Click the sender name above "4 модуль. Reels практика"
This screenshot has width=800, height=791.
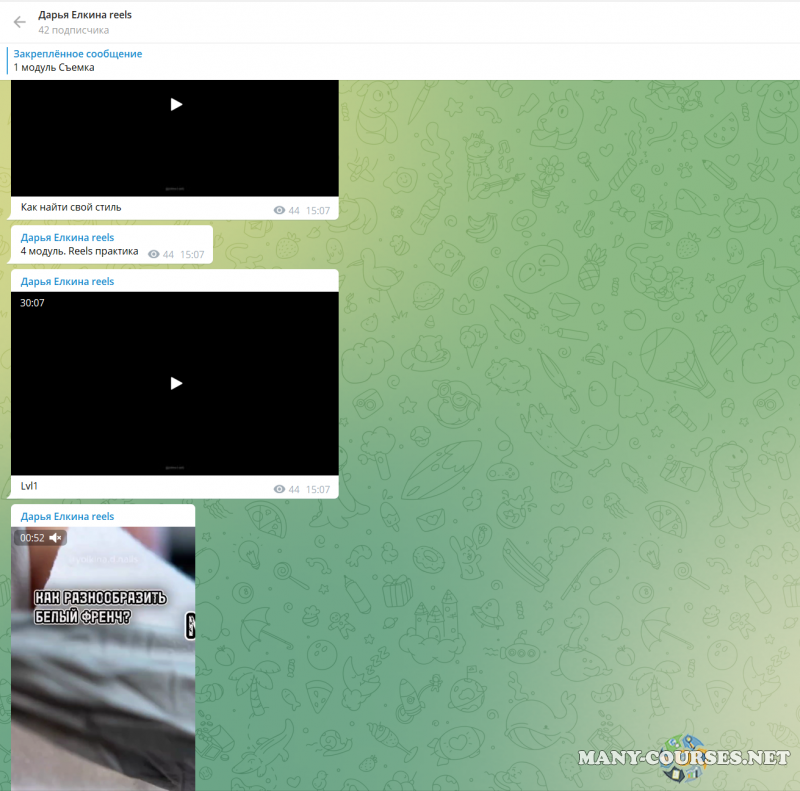click(68, 238)
